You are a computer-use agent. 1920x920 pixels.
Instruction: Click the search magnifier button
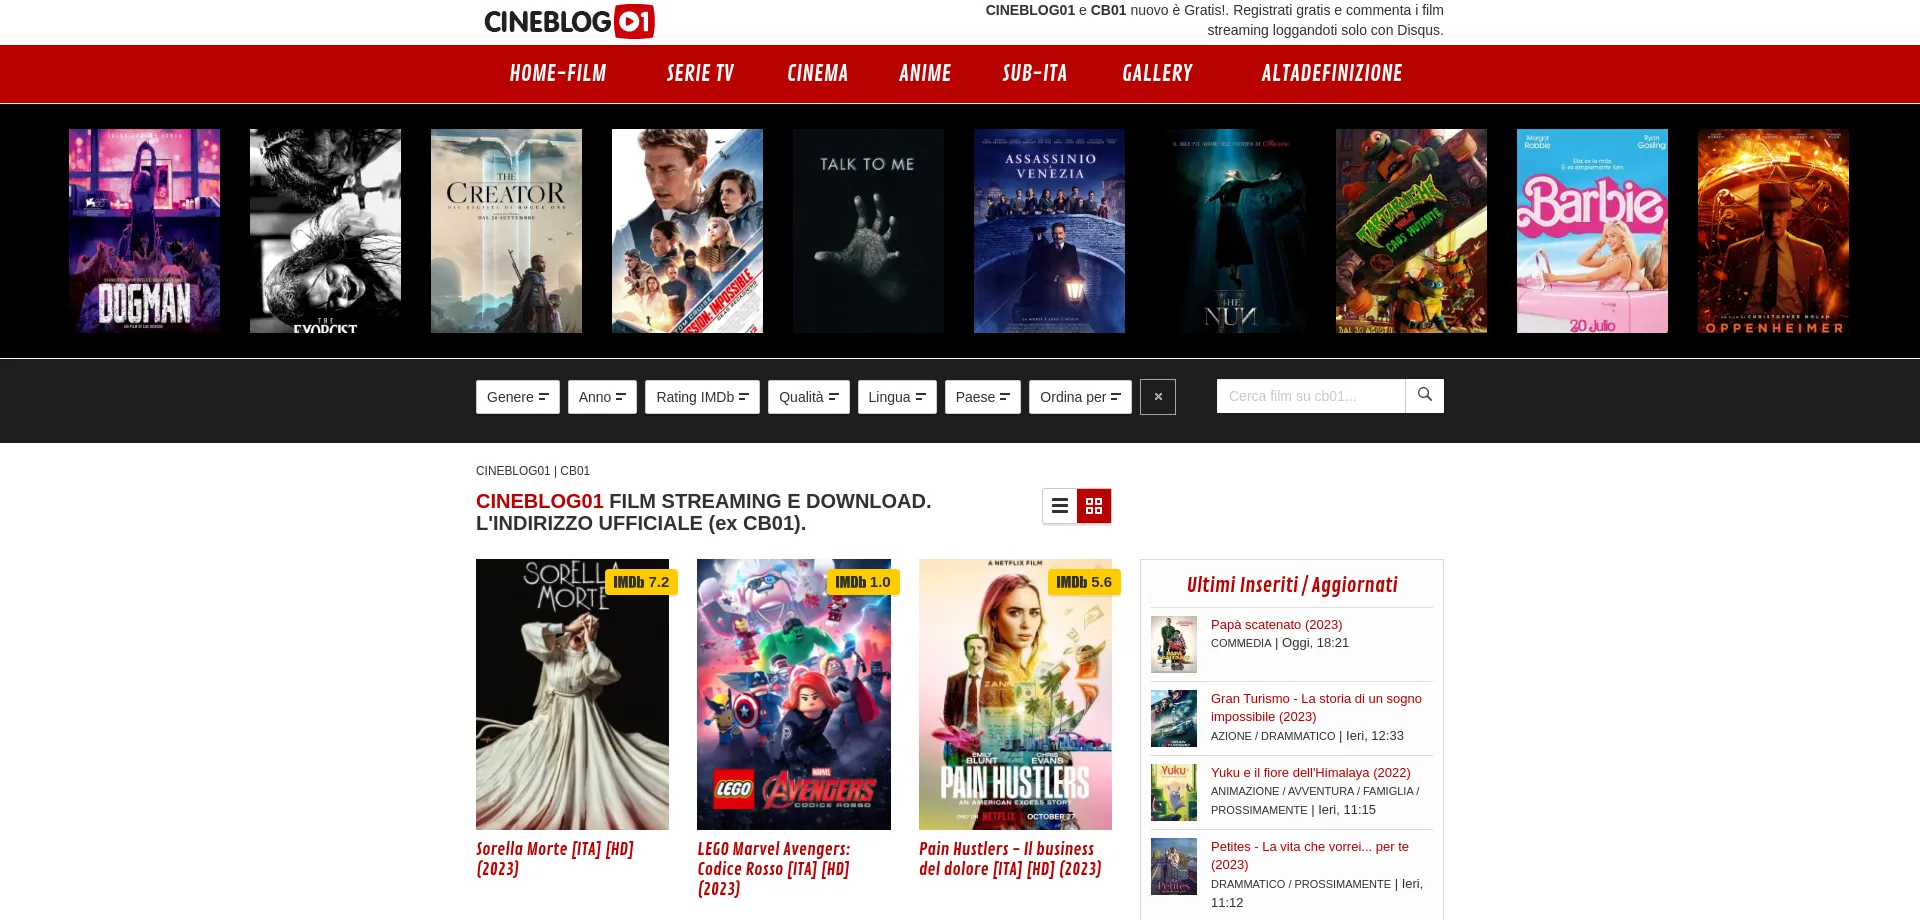click(x=1424, y=396)
